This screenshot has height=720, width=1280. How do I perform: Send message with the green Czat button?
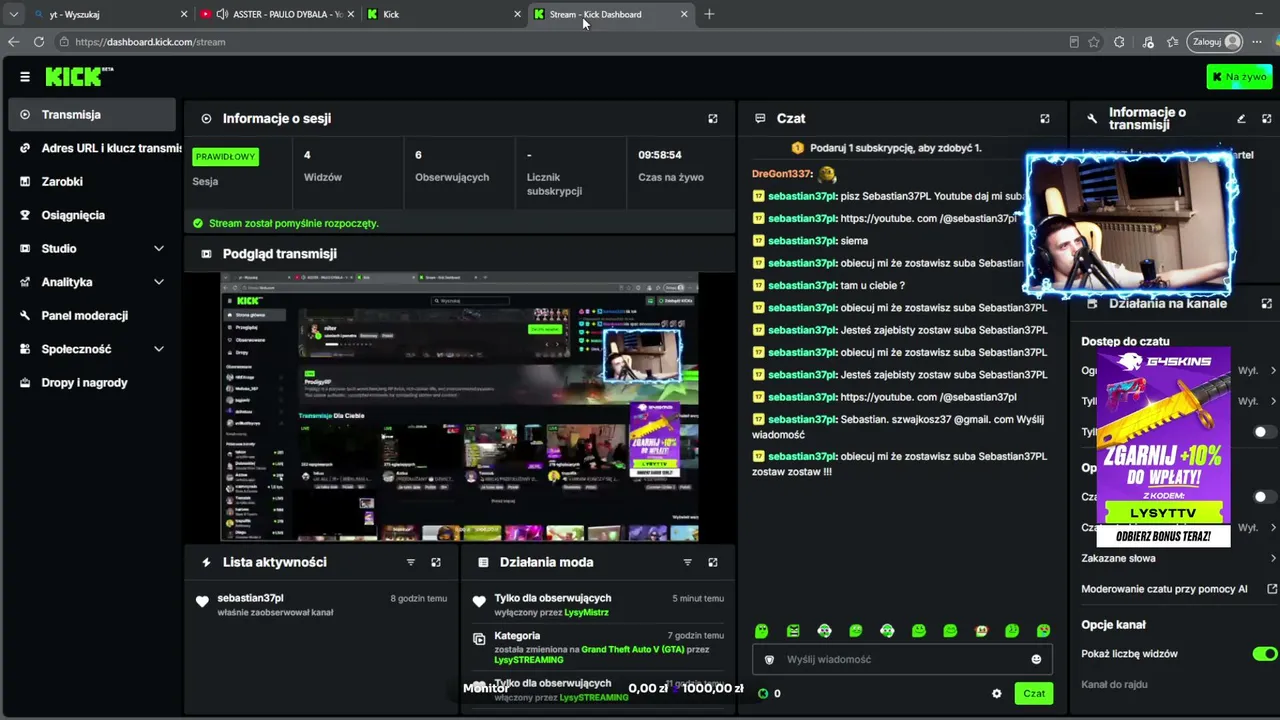(1034, 693)
